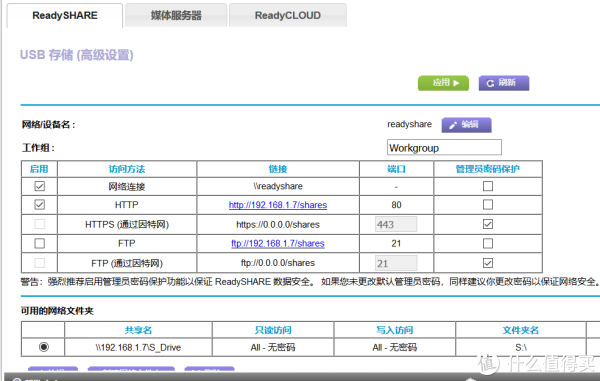This screenshot has width=600, height=381.
Task: Click the S:\ folder name cell
Action: (x=521, y=347)
